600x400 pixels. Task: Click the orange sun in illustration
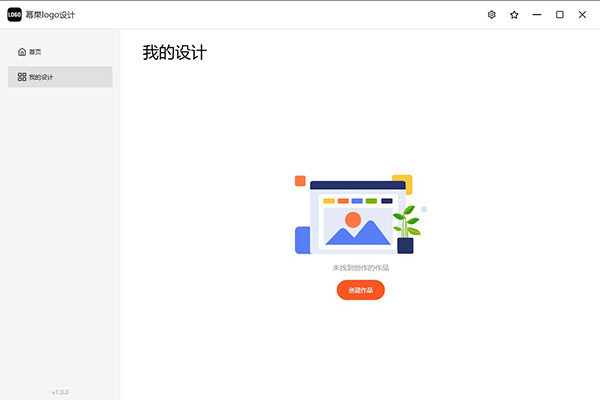pyautogui.click(x=353, y=220)
